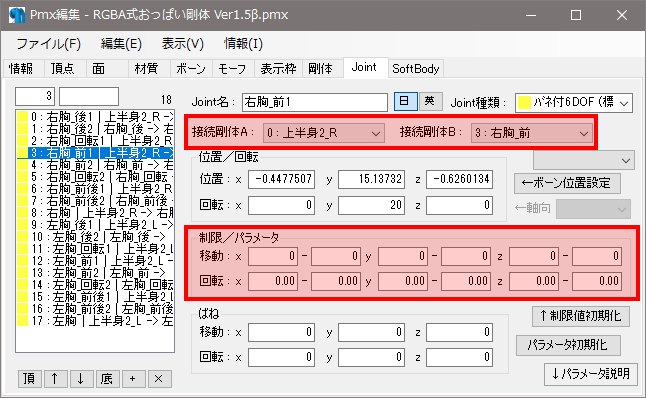Click the パラメータ初期化 button

(568, 345)
